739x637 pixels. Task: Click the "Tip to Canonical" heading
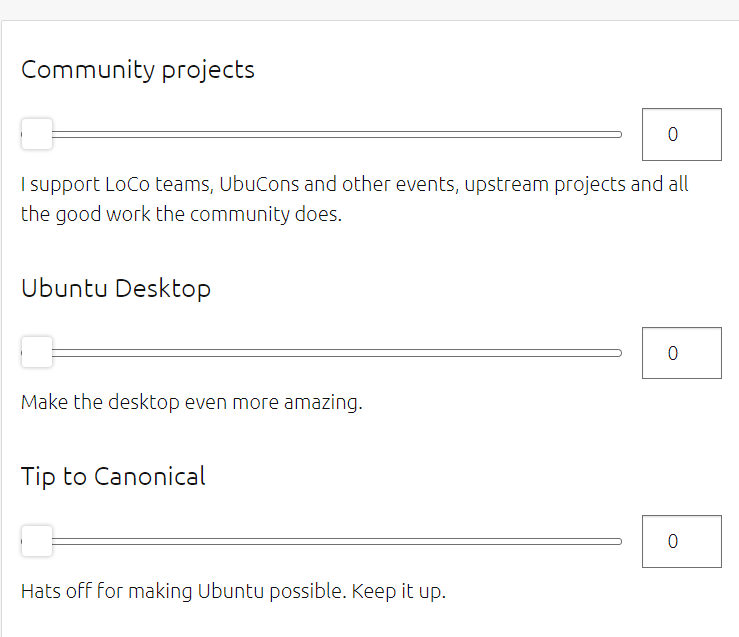point(113,477)
